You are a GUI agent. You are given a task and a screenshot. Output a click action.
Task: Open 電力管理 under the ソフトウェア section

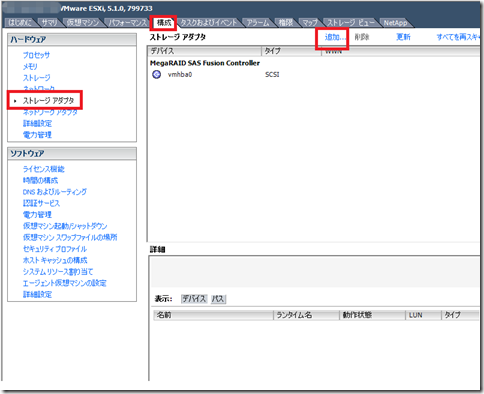37,214
